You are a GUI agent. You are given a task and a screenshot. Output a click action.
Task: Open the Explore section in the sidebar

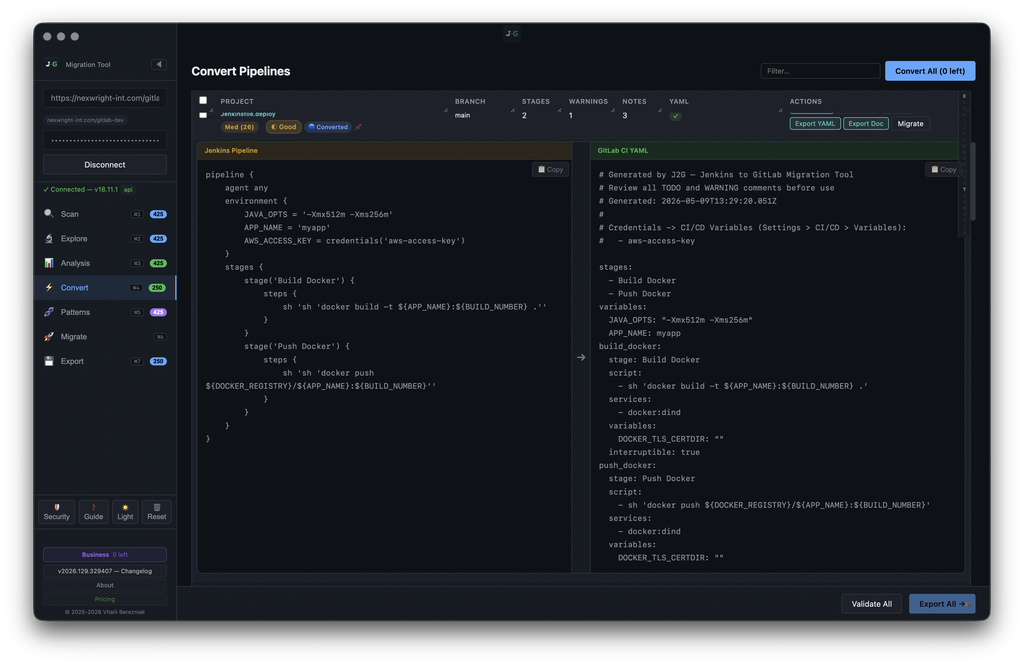point(104,238)
